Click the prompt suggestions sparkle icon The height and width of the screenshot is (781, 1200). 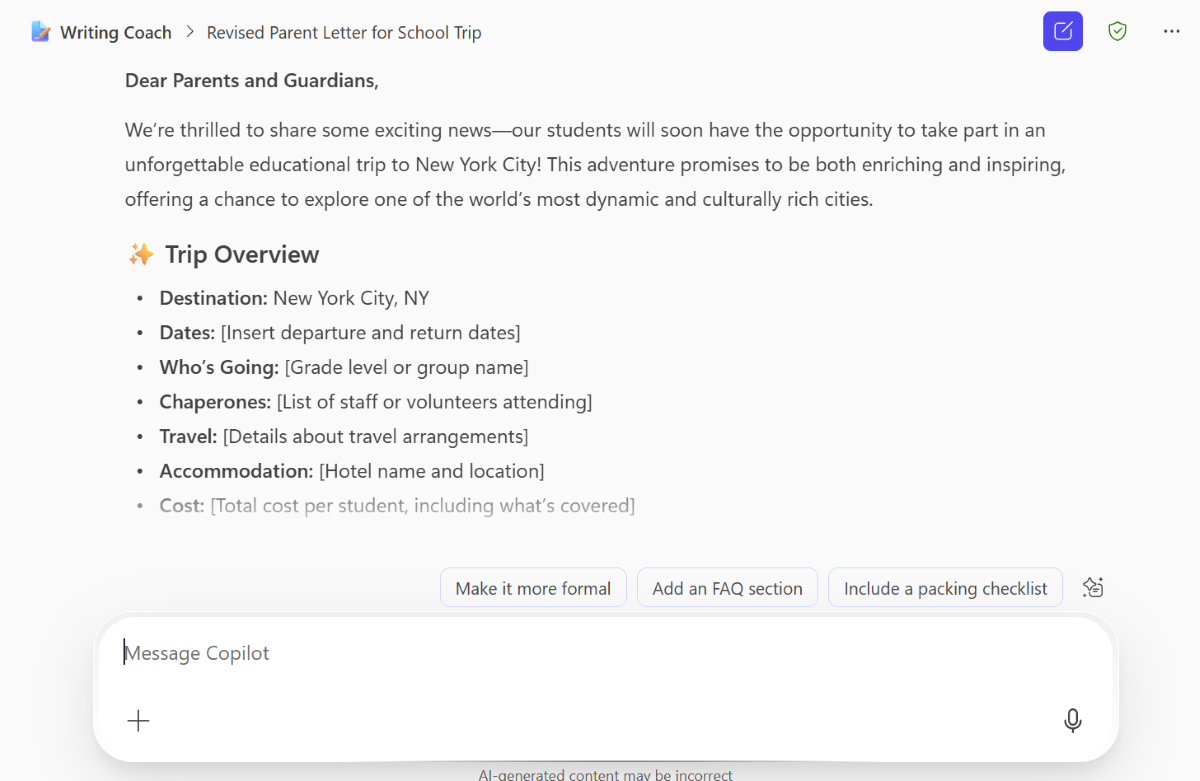1092,587
